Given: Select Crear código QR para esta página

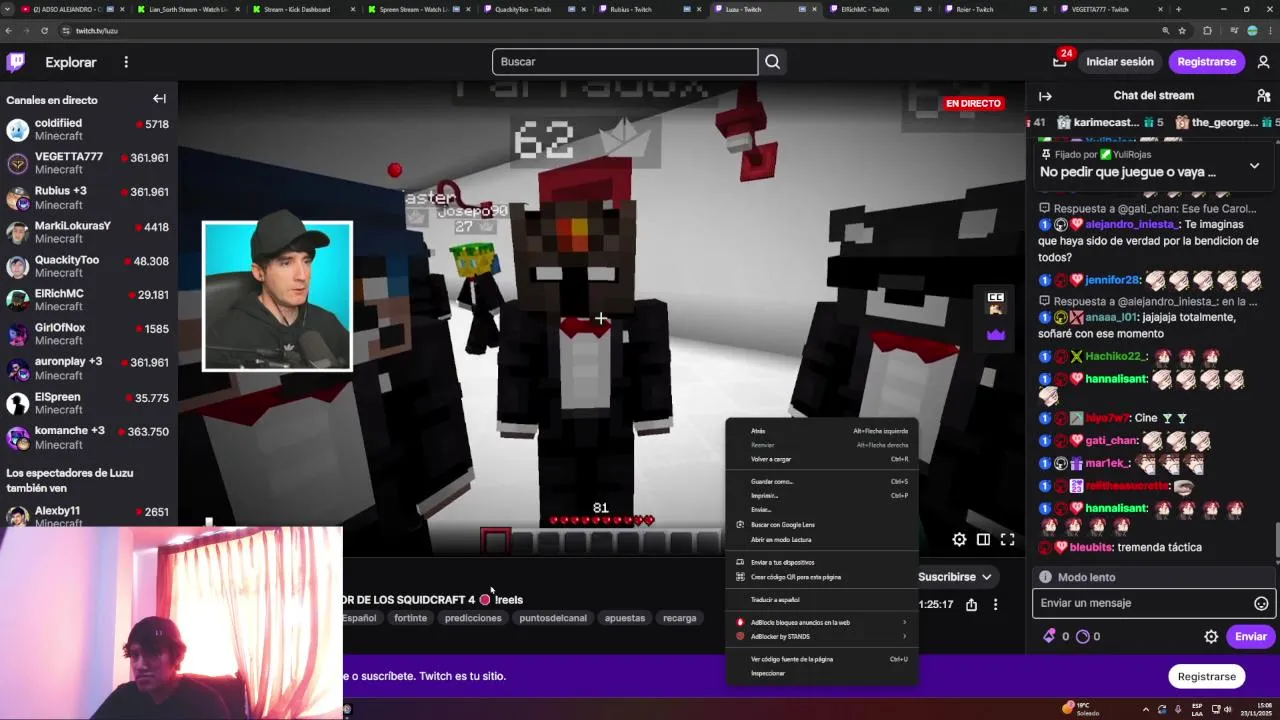Looking at the screenshot, I should point(821,577).
